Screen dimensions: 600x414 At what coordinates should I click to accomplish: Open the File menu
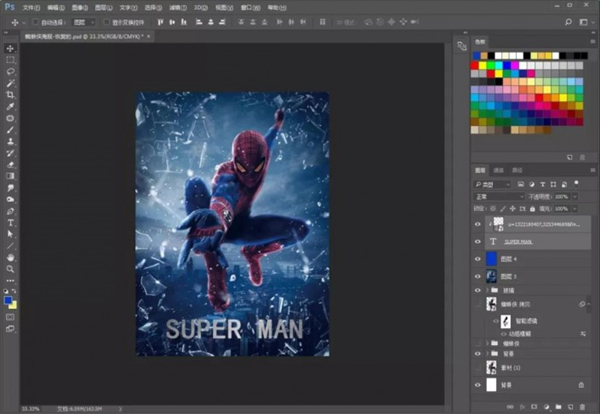(x=31, y=5)
